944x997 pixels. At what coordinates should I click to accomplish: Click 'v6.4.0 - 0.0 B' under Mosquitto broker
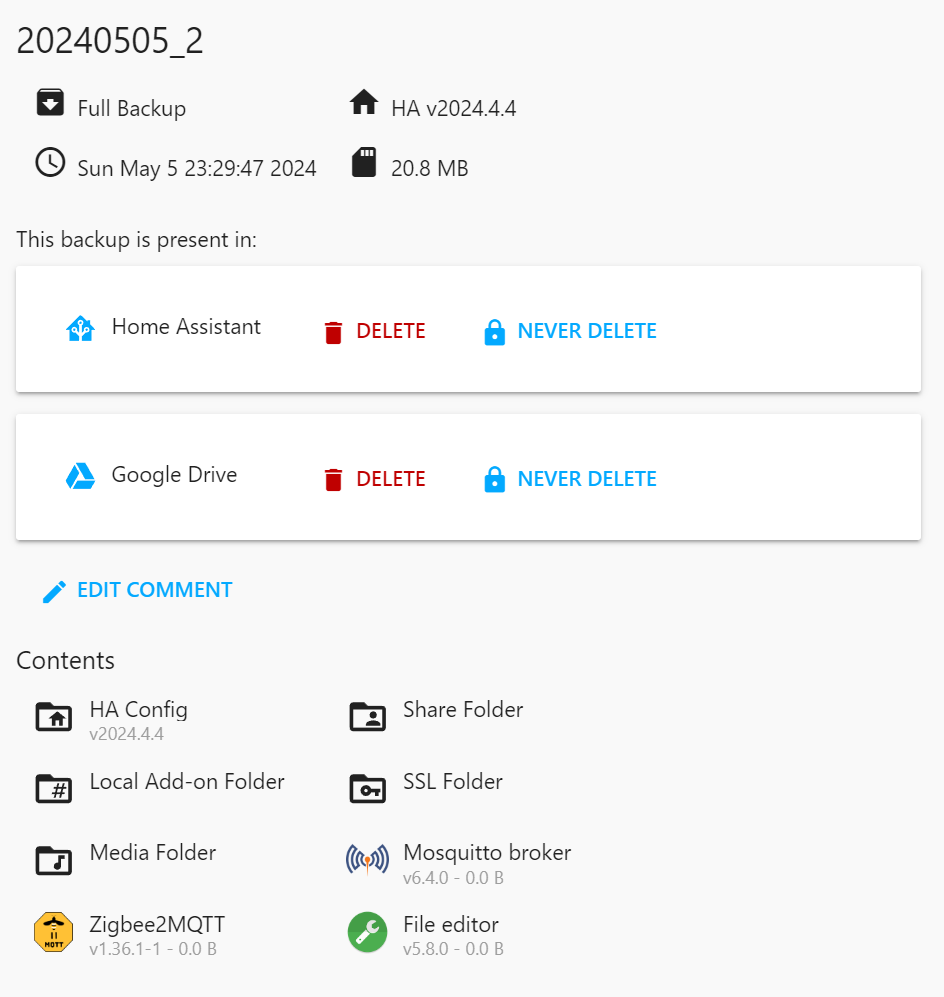point(453,878)
